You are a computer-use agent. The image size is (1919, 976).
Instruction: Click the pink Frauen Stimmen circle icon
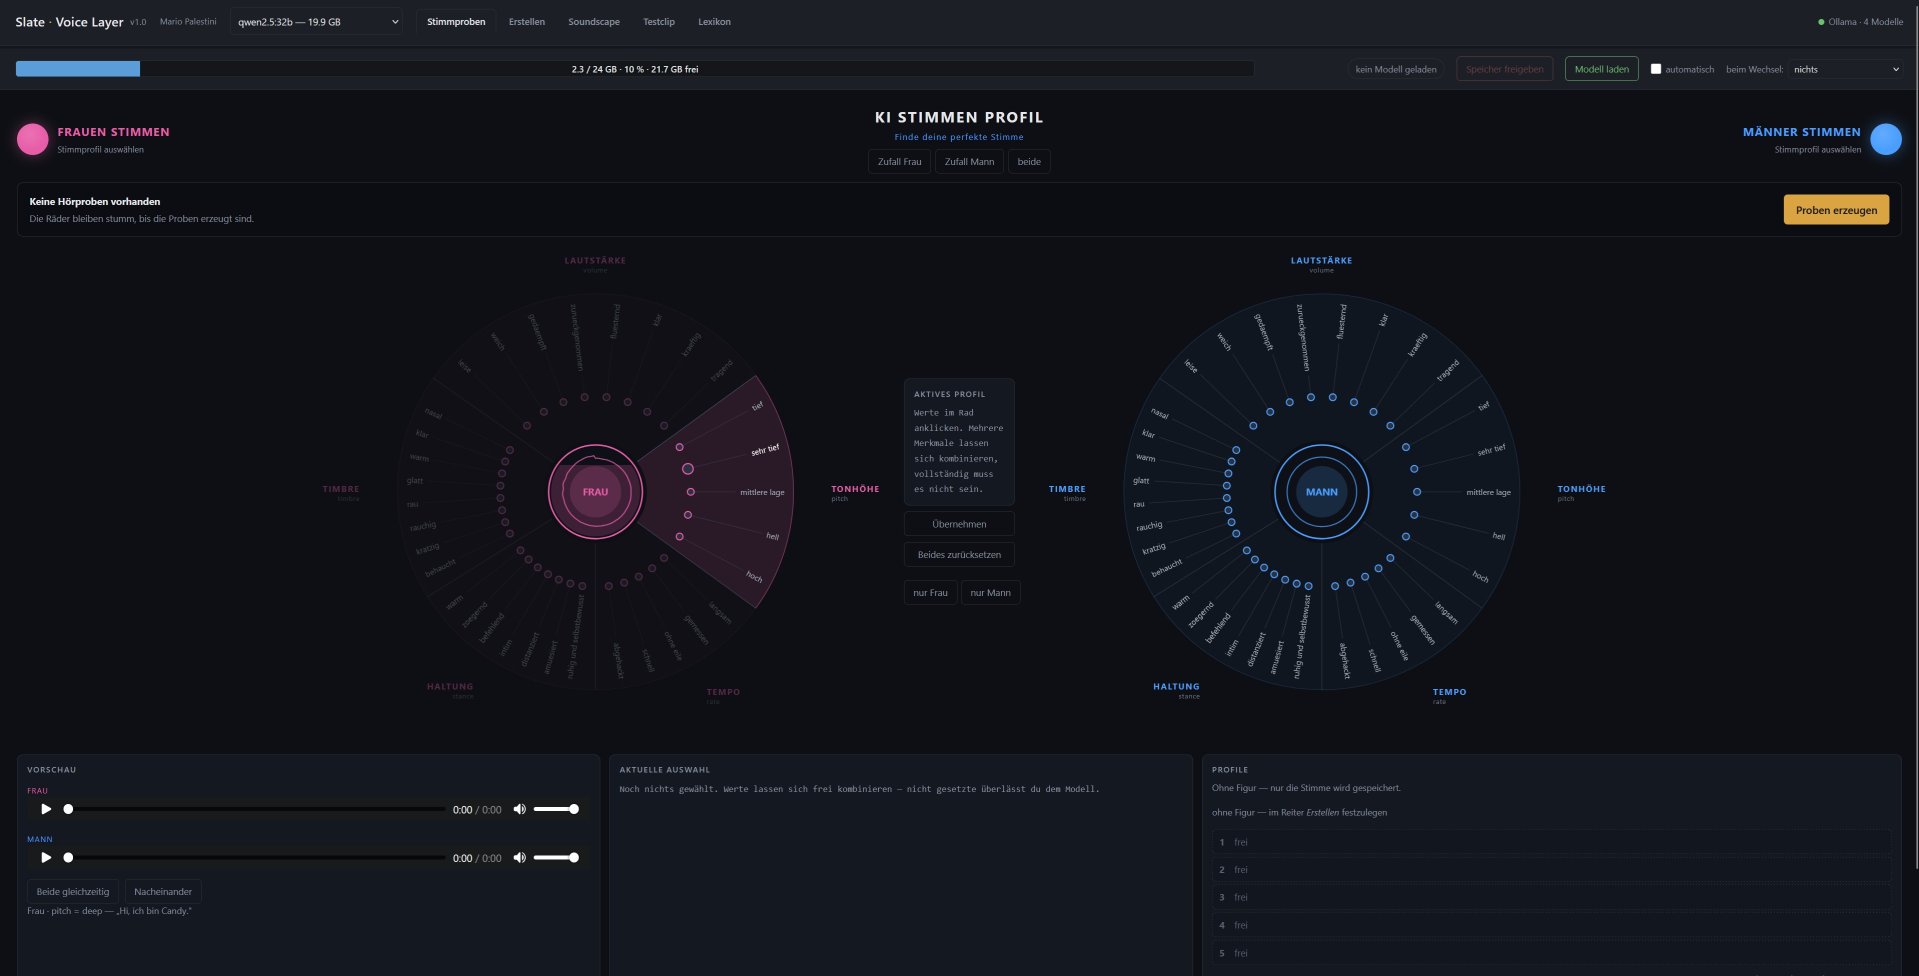click(x=33, y=139)
